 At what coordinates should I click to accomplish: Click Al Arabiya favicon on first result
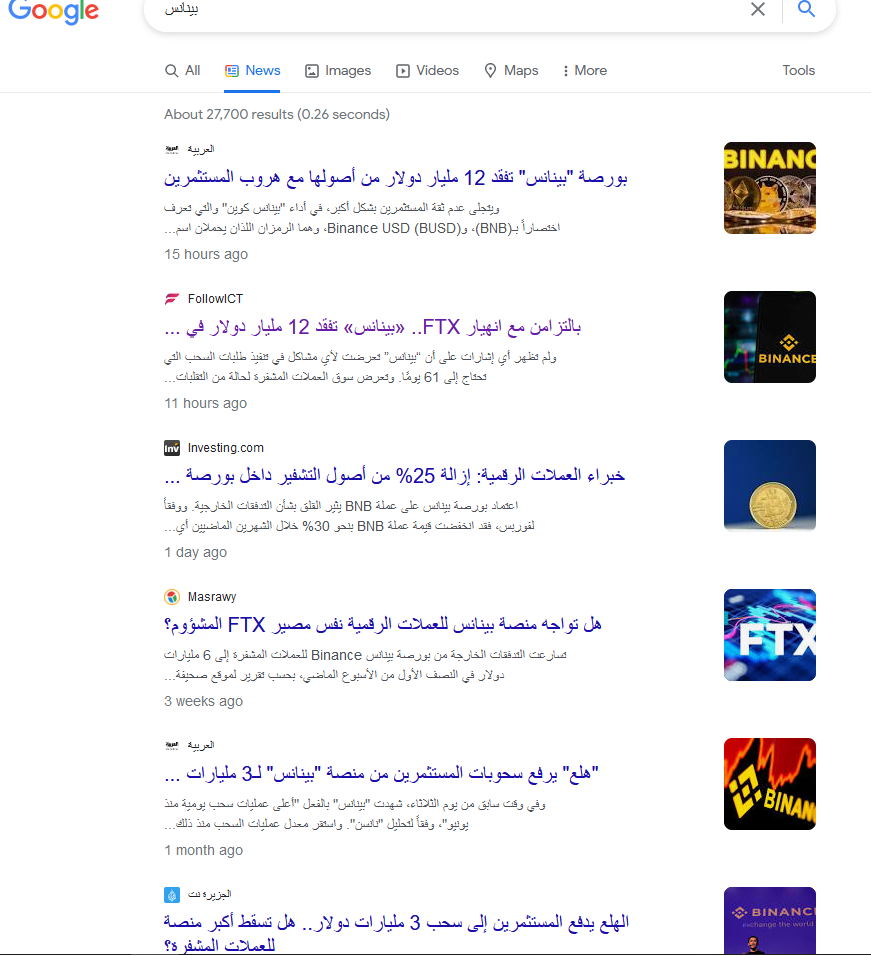pos(172,149)
